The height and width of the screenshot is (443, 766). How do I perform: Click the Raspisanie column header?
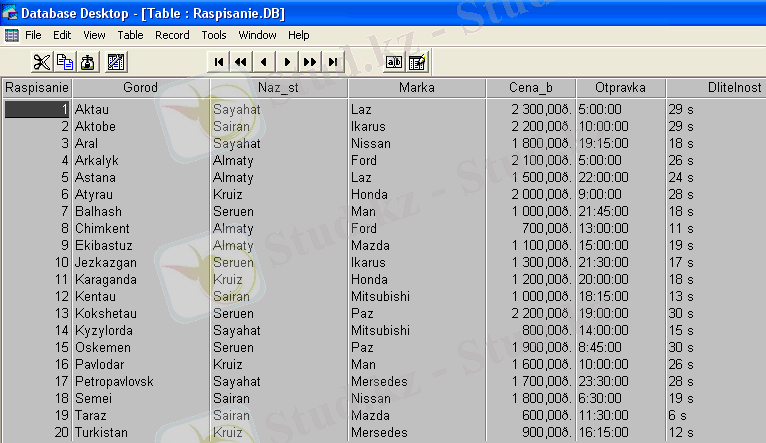coord(37,88)
